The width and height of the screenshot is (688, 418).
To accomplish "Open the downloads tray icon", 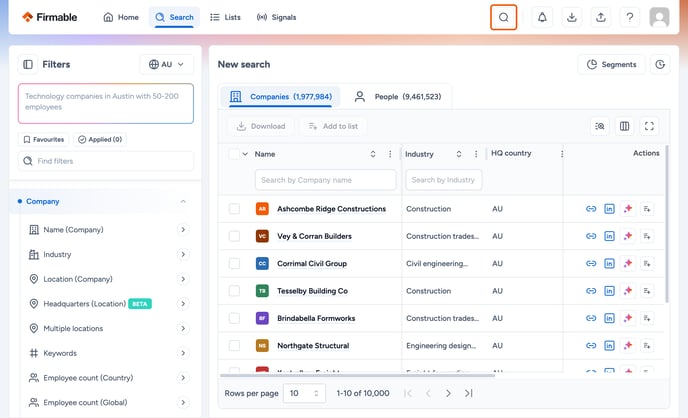I will [x=571, y=18].
